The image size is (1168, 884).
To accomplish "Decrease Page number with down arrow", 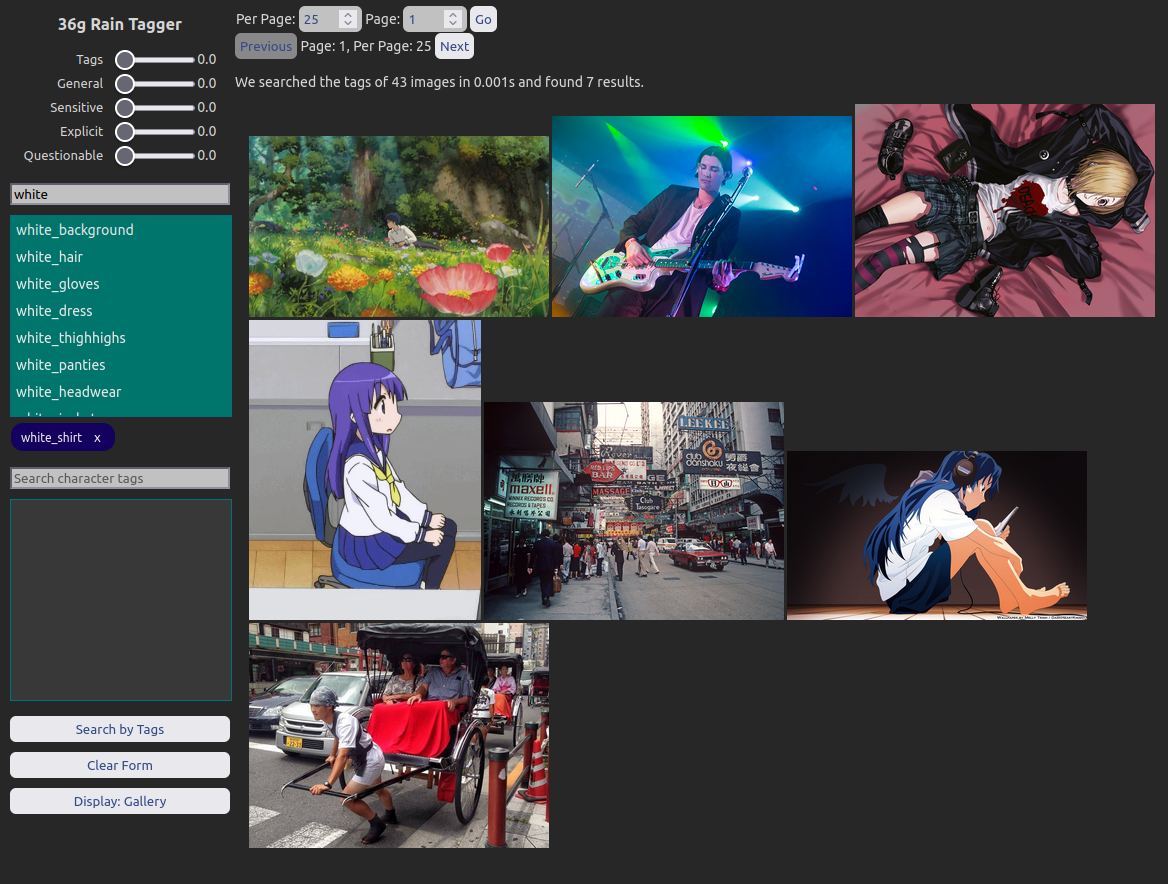I will tap(453, 25).
